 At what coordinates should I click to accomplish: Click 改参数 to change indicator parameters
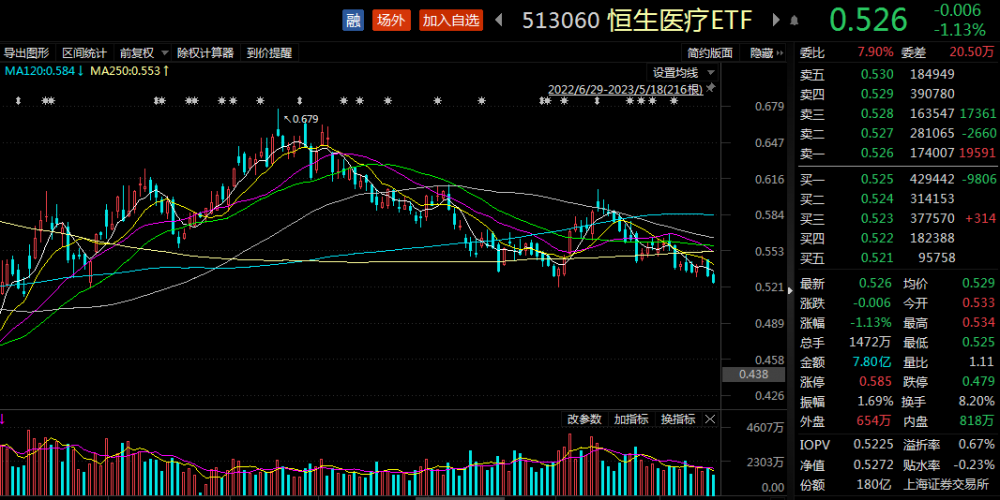pyautogui.click(x=584, y=419)
